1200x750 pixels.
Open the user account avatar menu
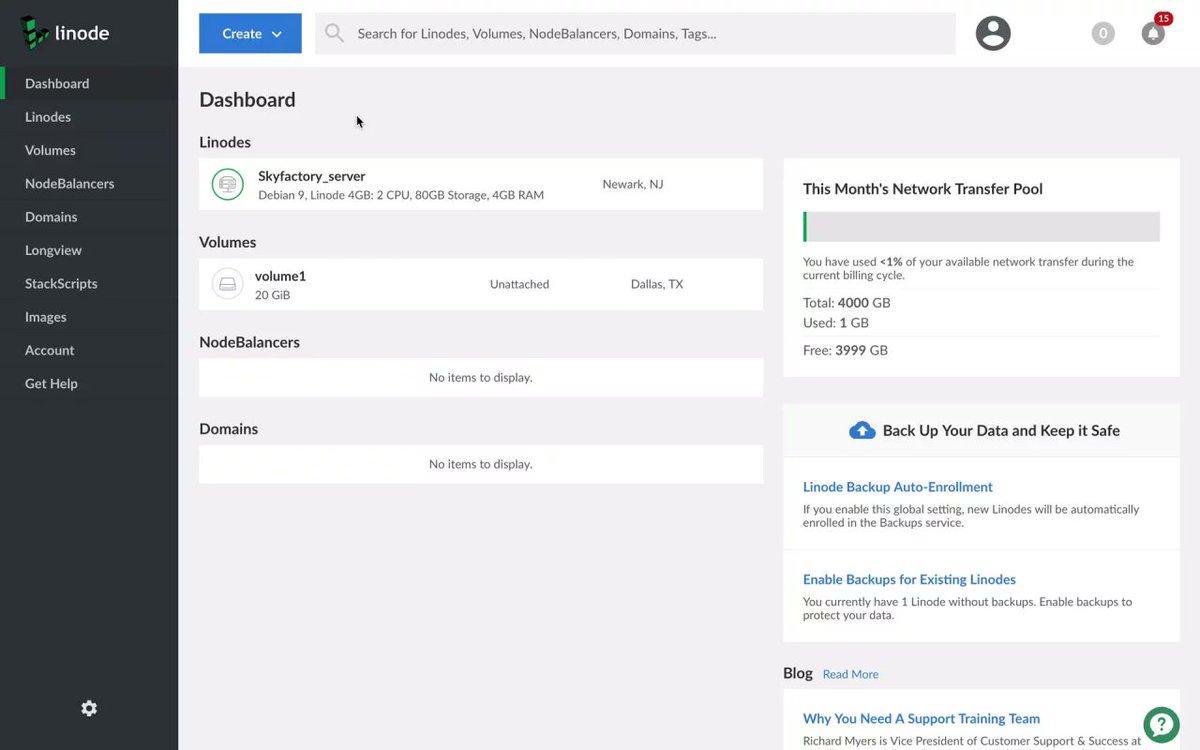pos(993,33)
